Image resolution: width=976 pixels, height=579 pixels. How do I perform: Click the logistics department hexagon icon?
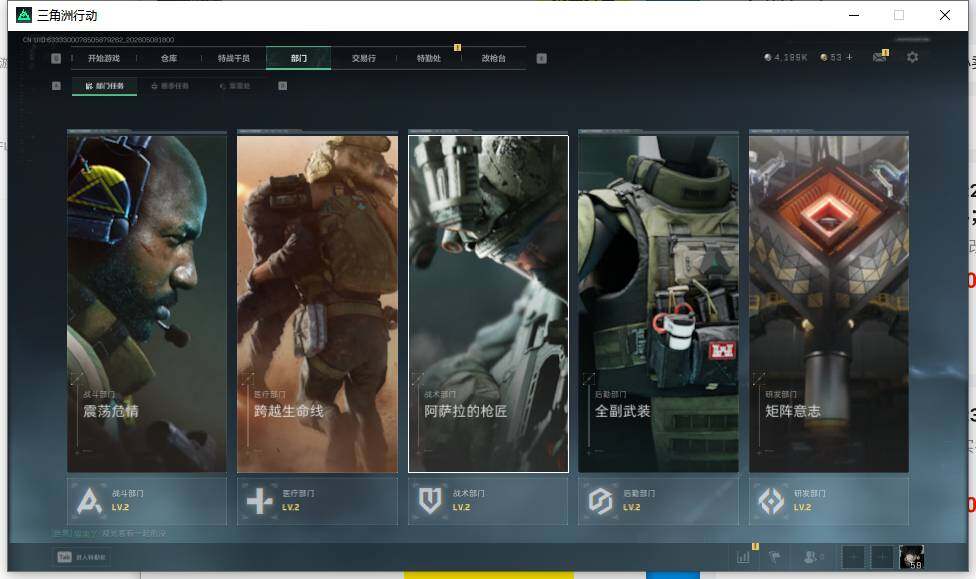[x=601, y=501]
